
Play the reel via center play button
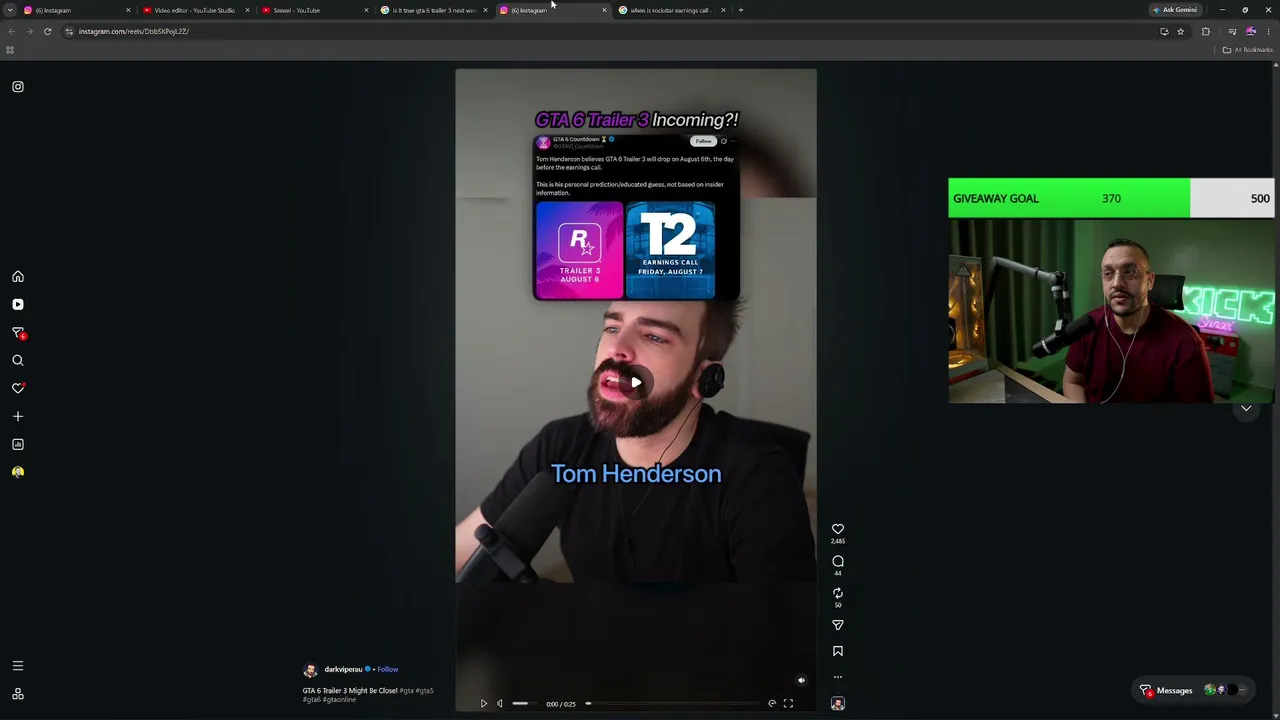pos(636,382)
